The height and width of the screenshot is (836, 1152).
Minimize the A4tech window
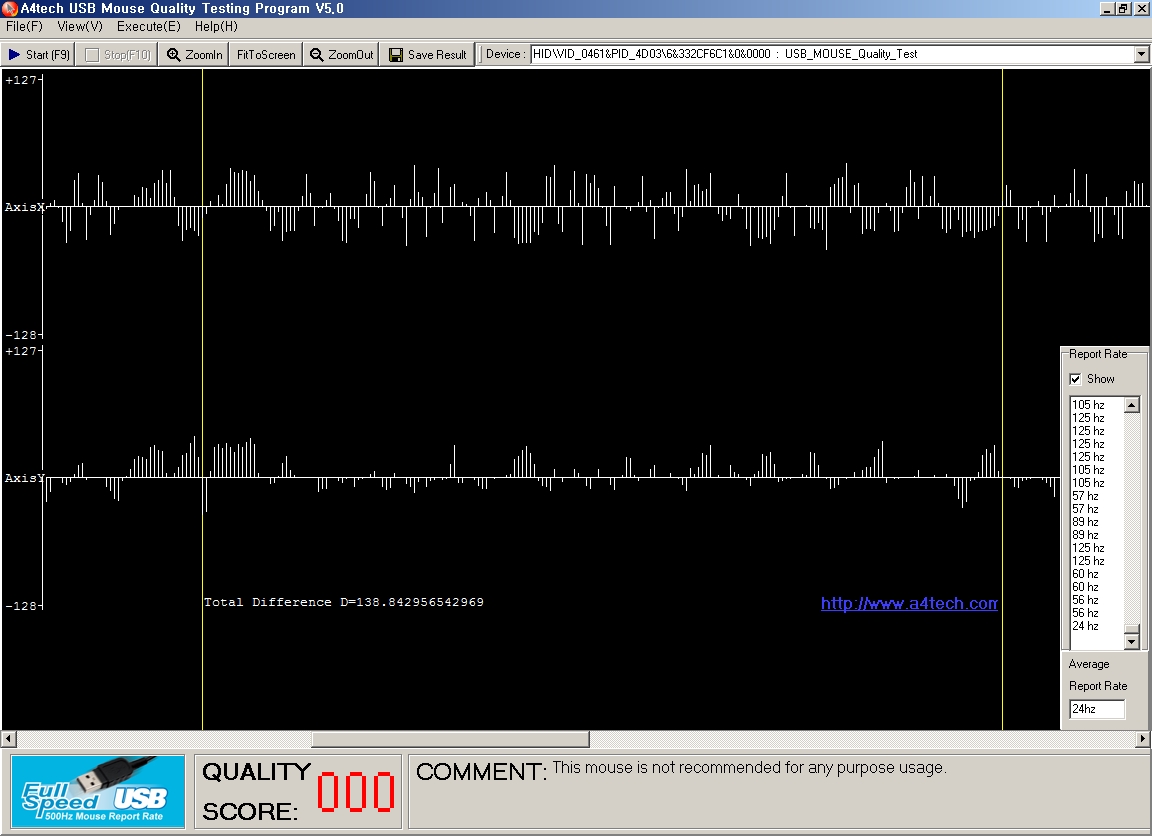(1108, 9)
